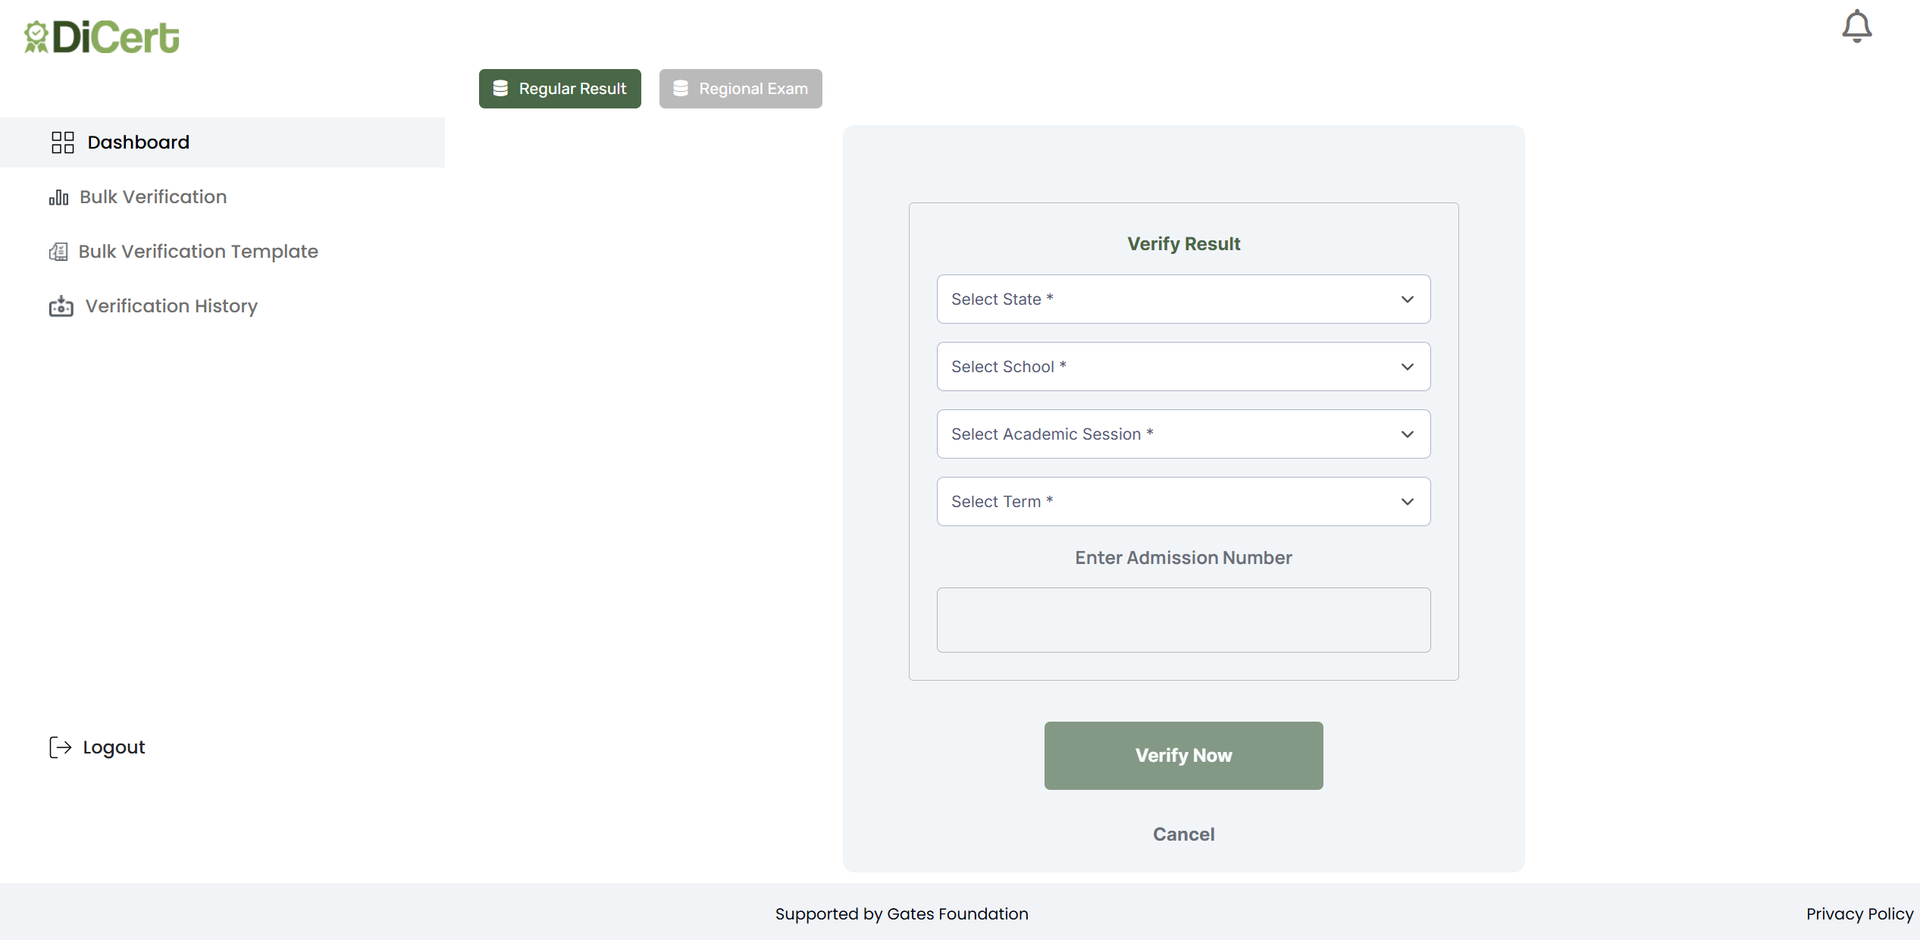Open the Select Academic Session dropdown
The image size is (1920, 940).
pyautogui.click(x=1183, y=434)
